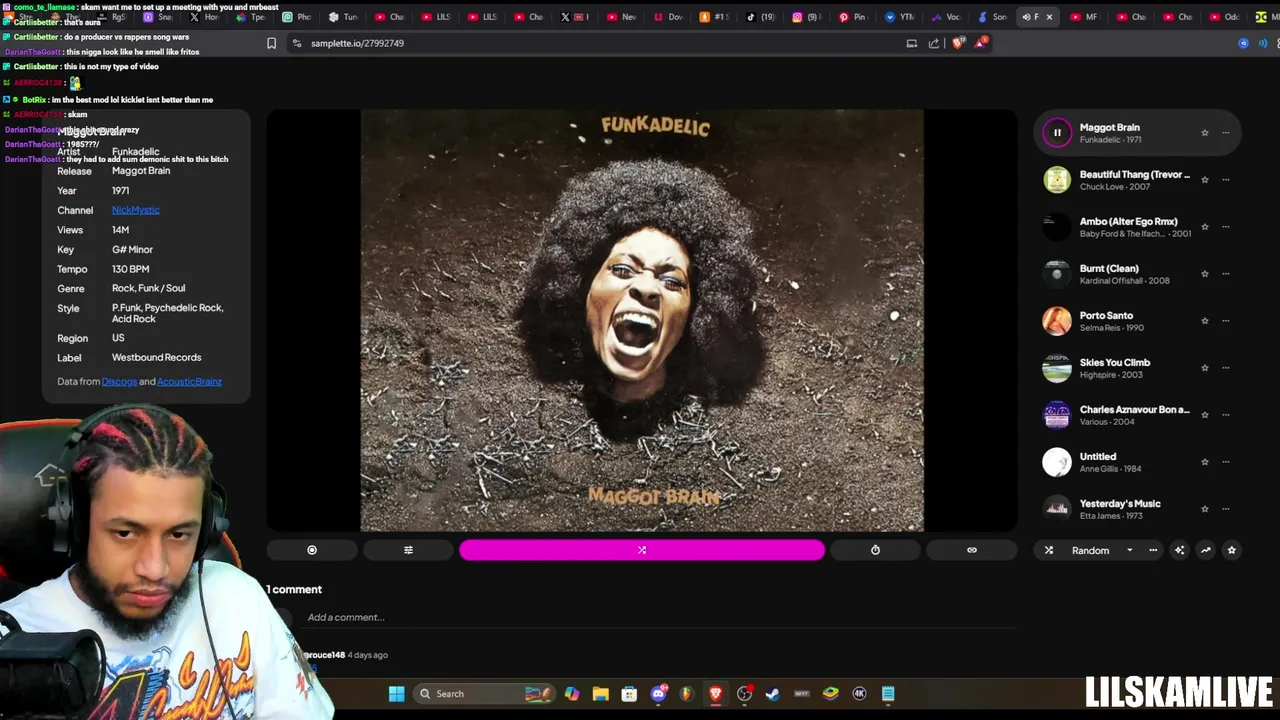Image resolution: width=1280 pixels, height=720 pixels.
Task: Open the Random mode dropdown
Action: pyautogui.click(x=1090, y=550)
